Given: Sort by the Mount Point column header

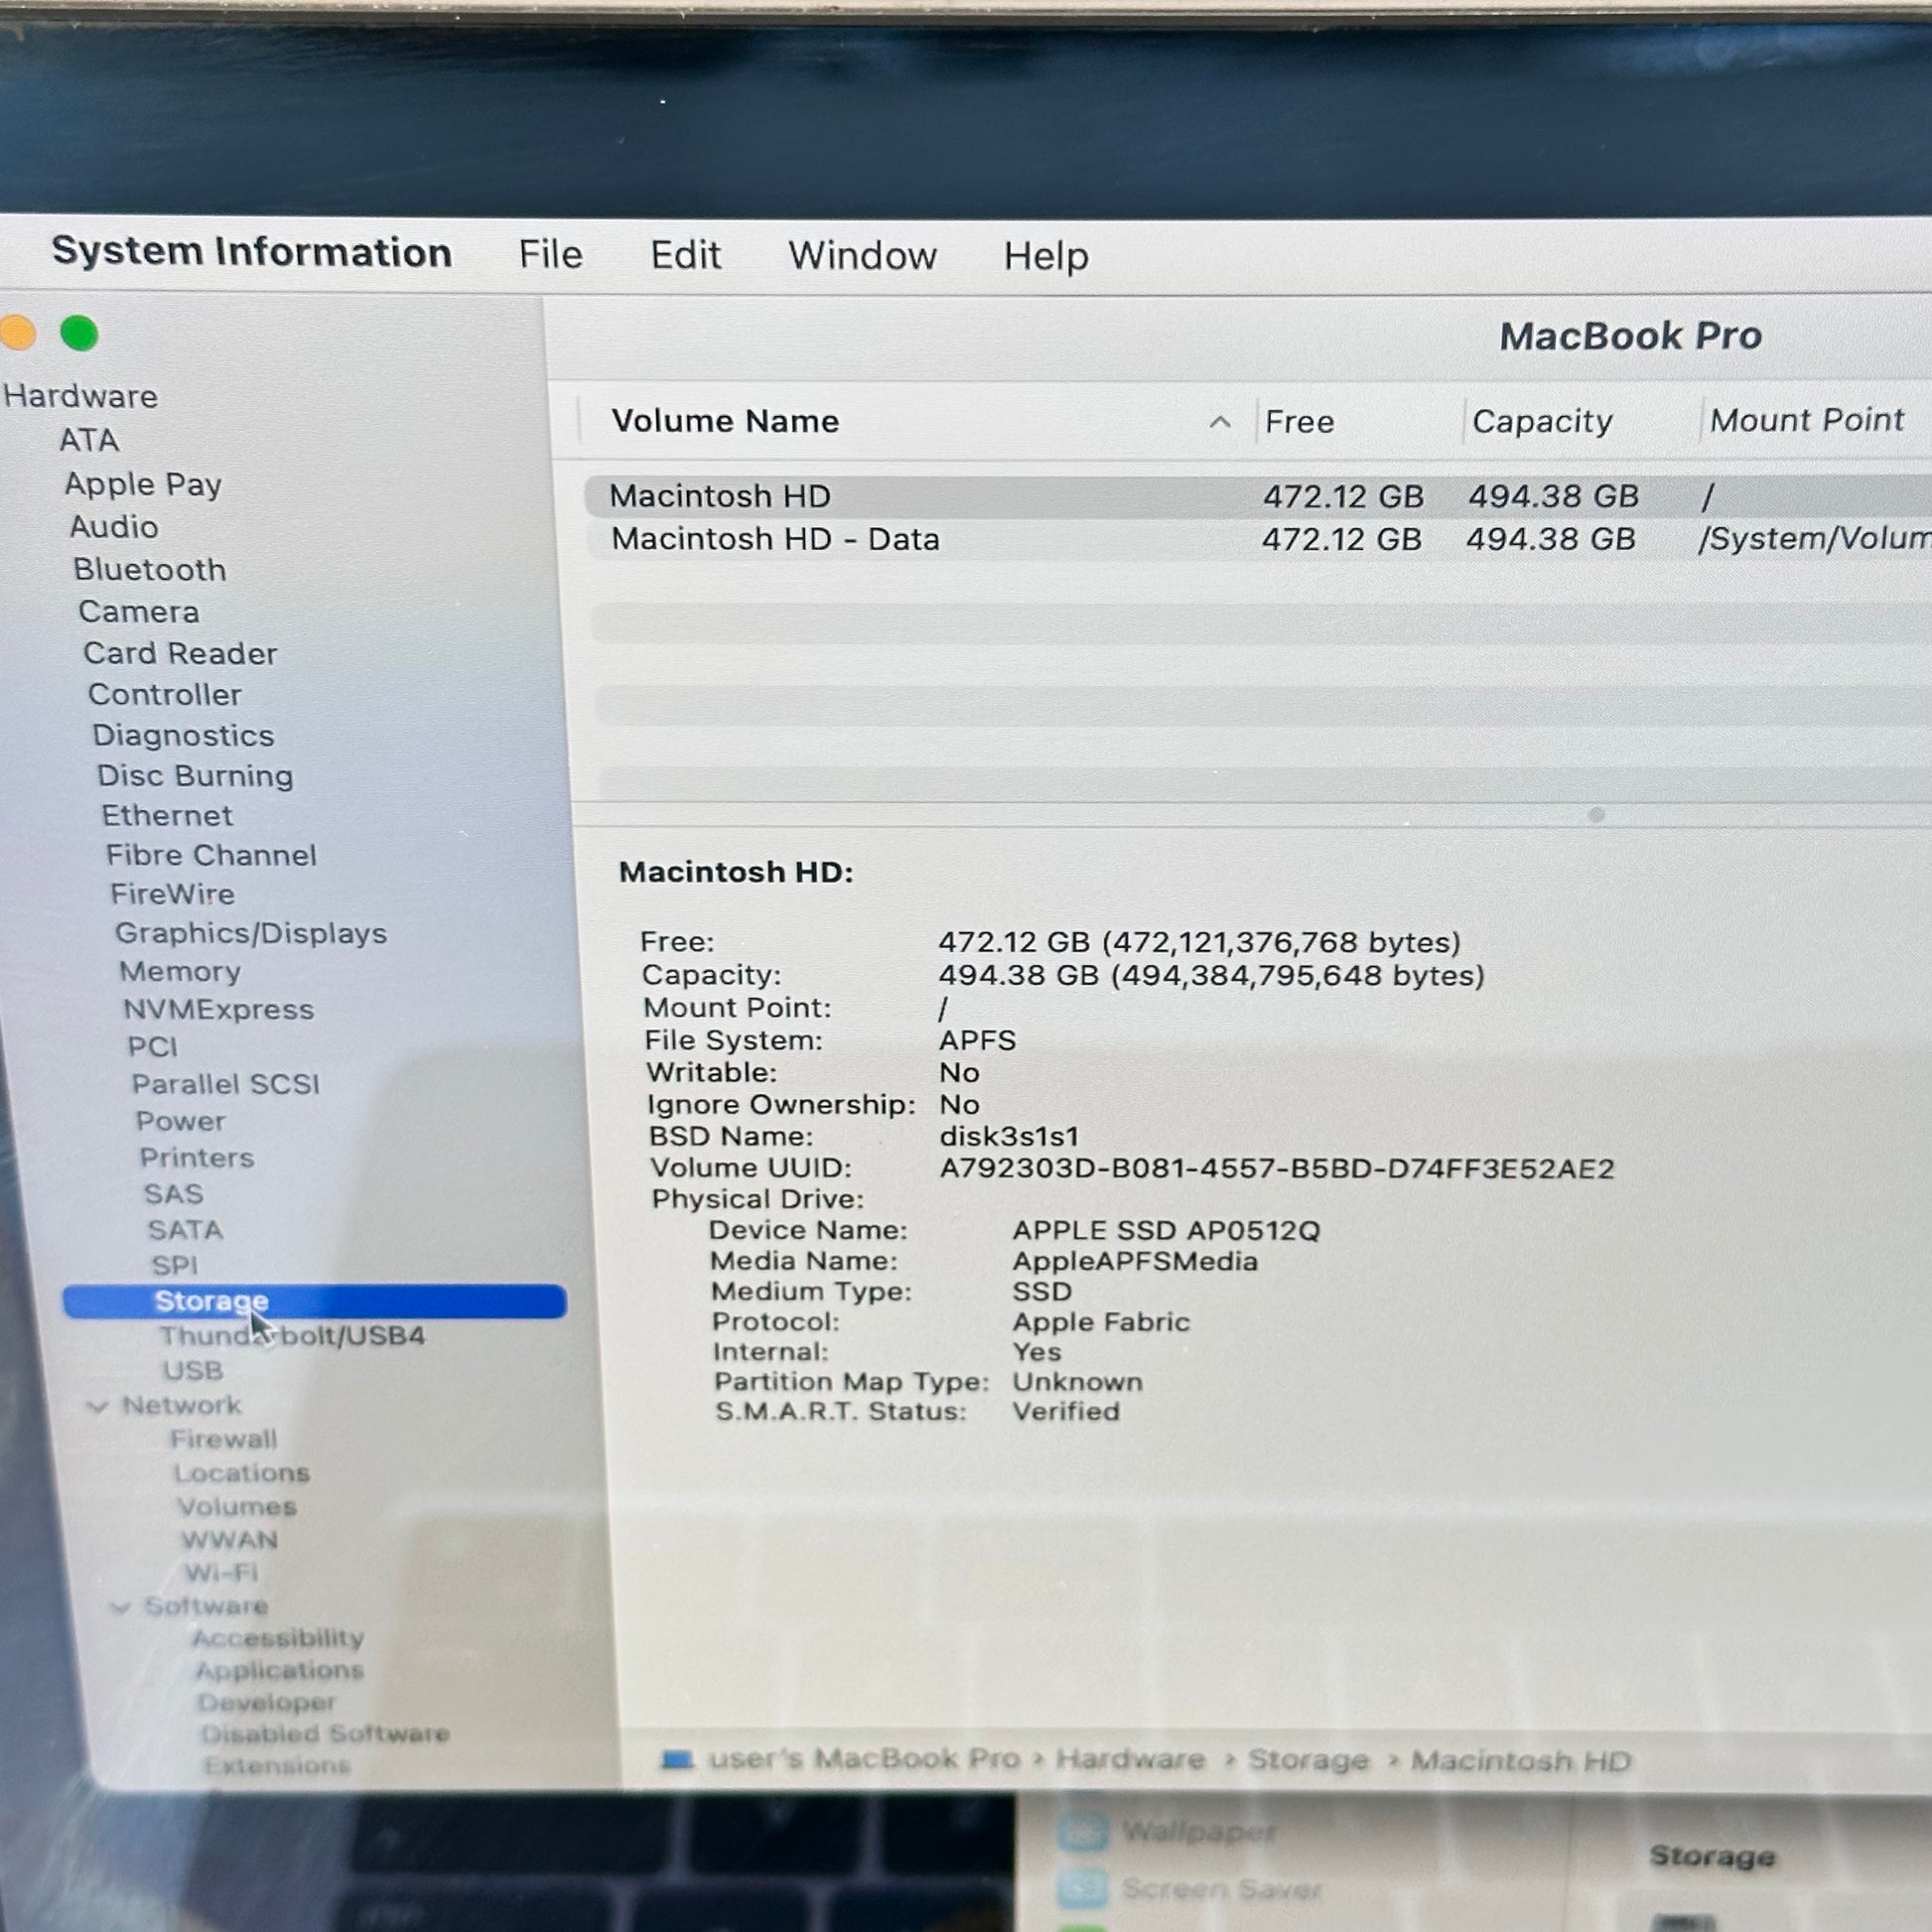Looking at the screenshot, I should coord(1806,420).
